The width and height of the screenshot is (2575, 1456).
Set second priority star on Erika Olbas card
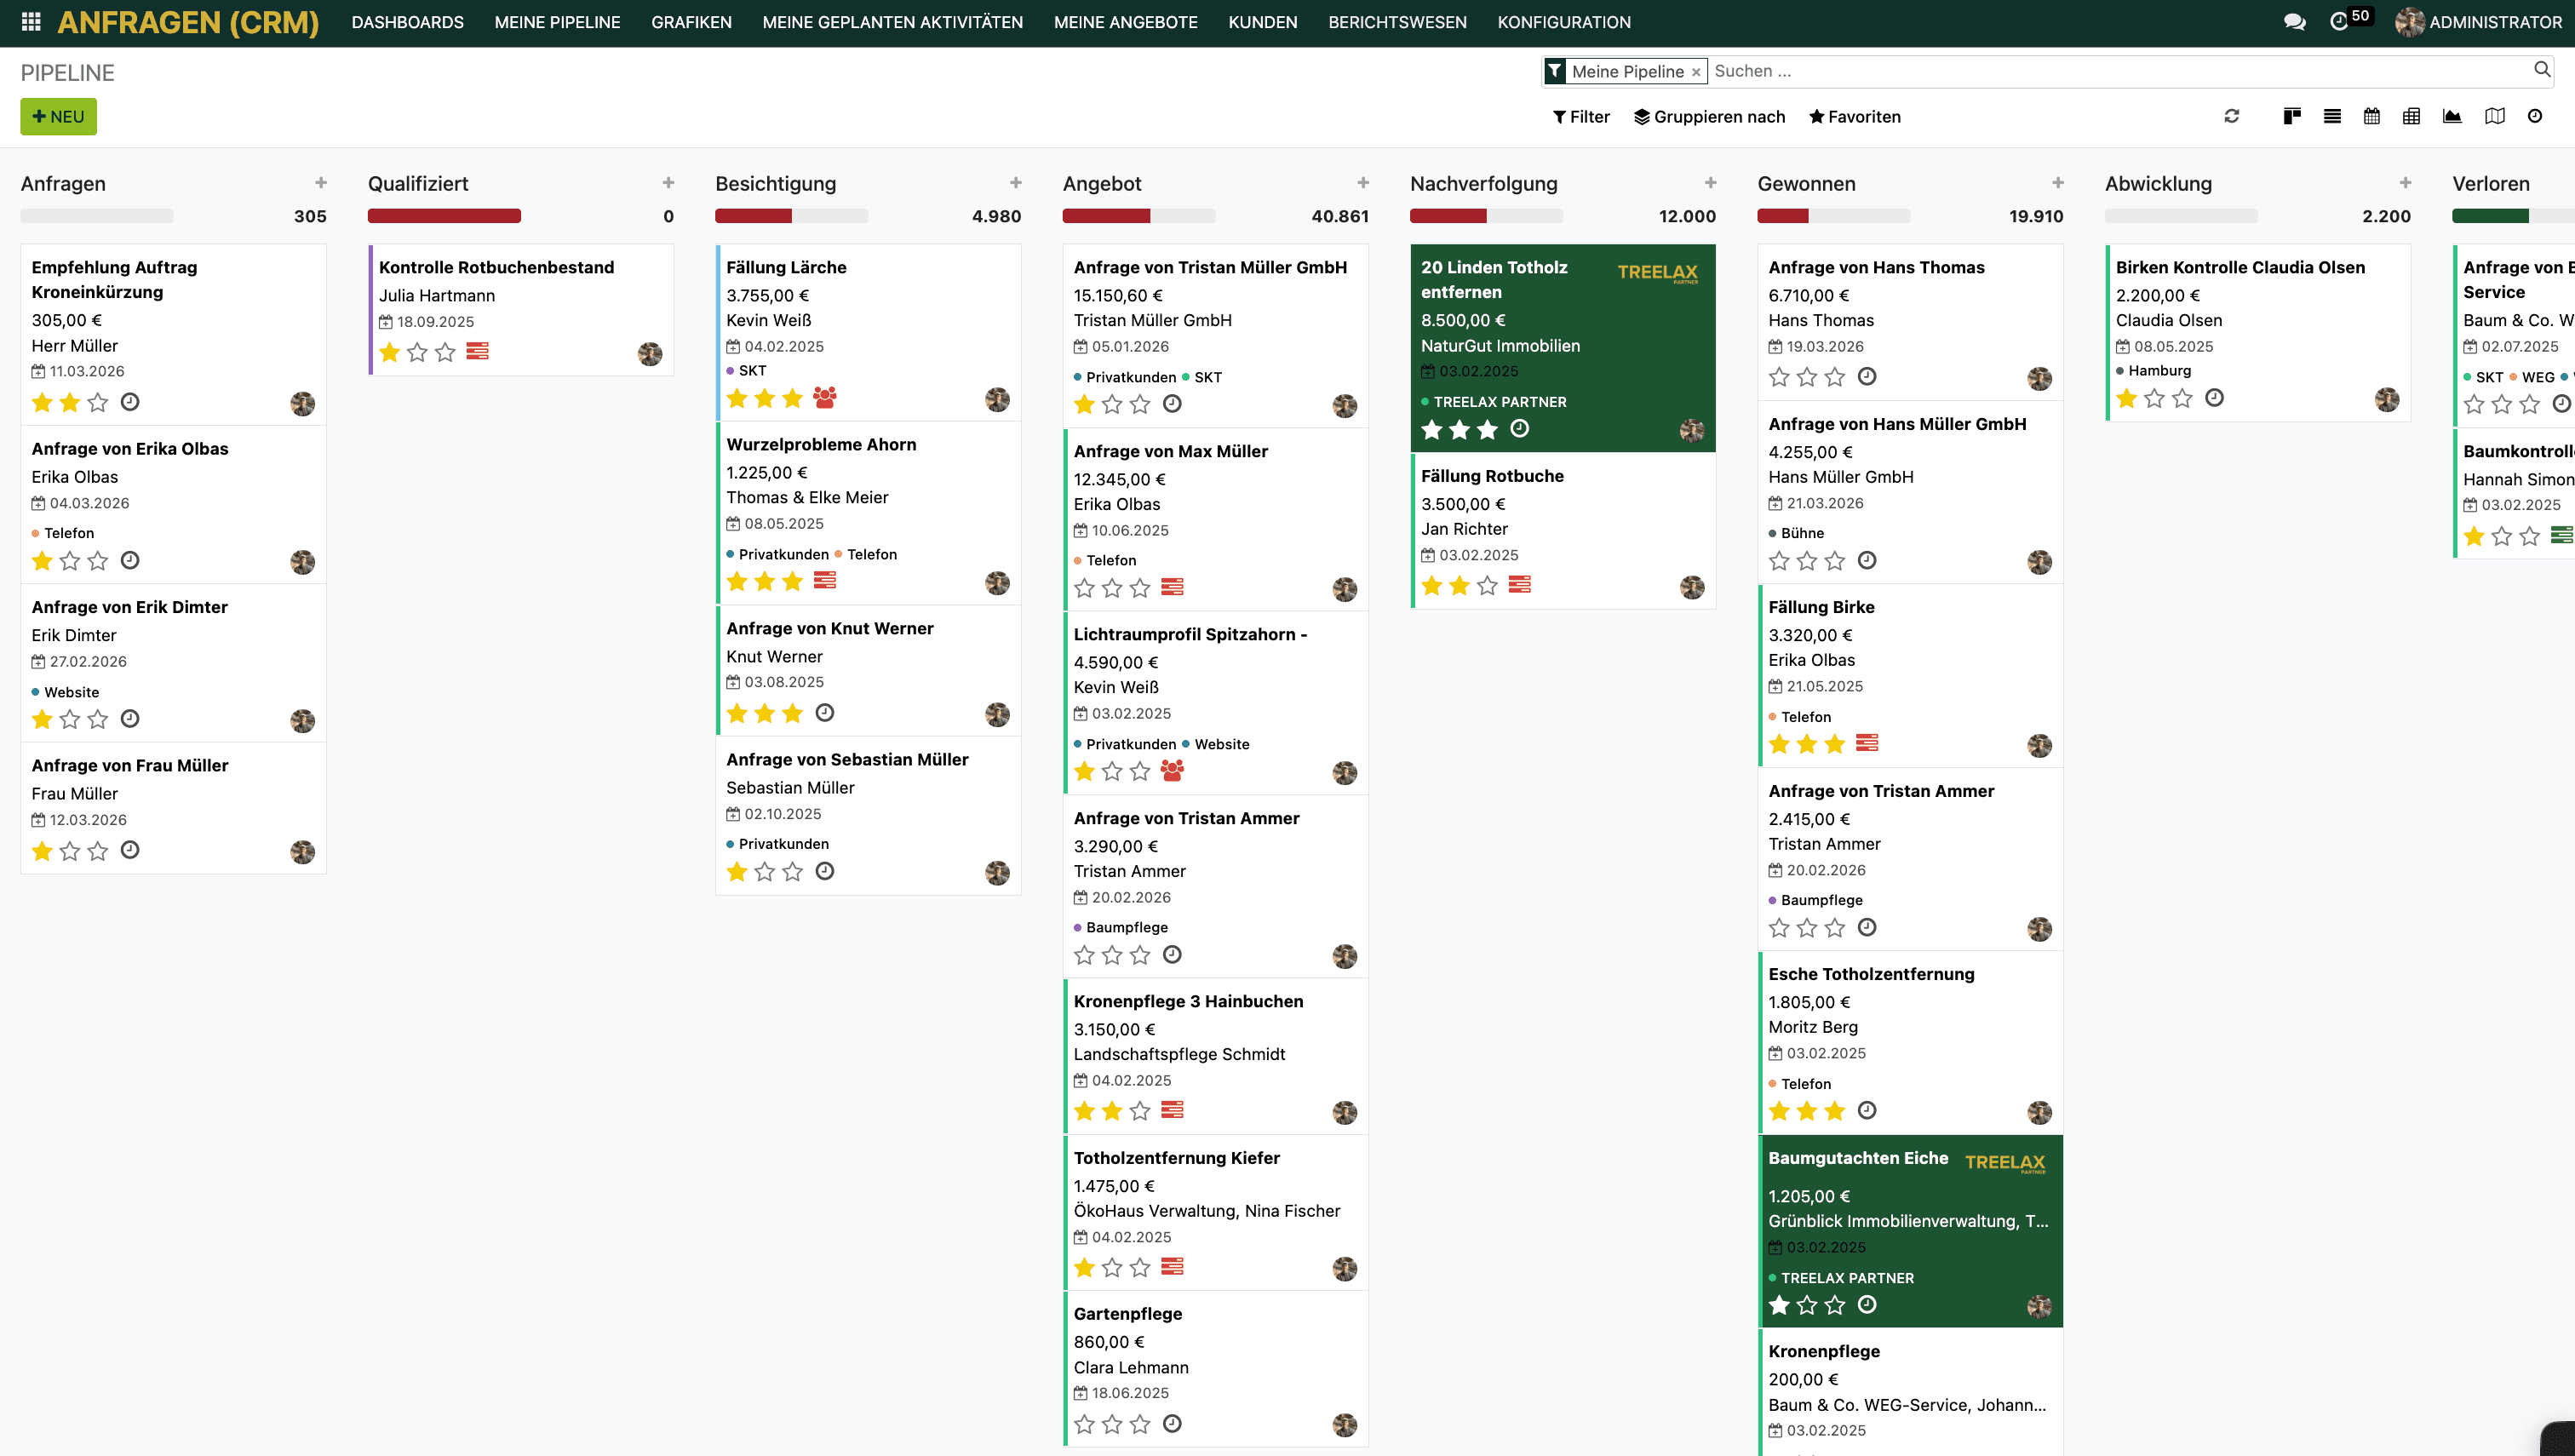coord(70,561)
